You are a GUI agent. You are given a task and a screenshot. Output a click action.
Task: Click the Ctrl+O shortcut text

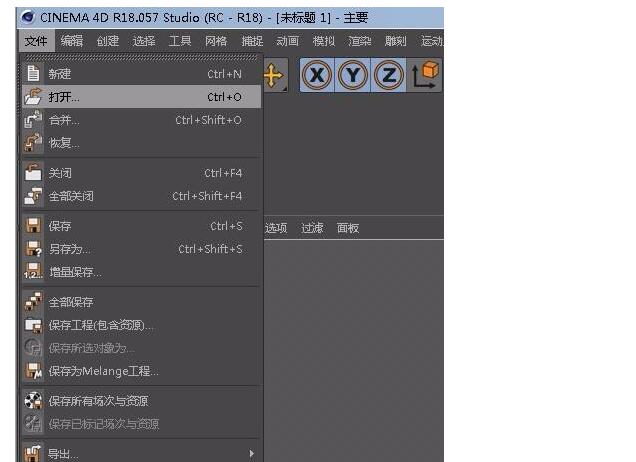point(224,97)
